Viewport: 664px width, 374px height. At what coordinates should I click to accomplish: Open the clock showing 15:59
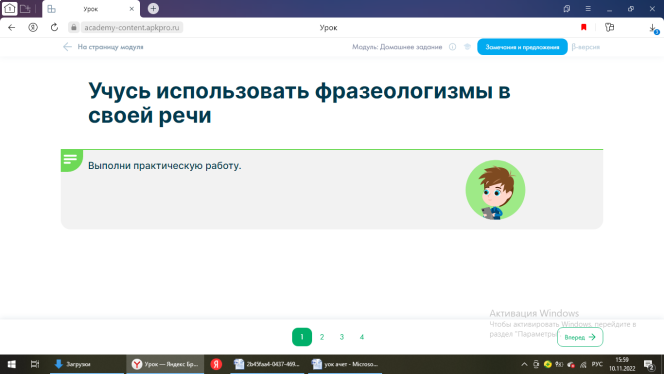[622, 364]
